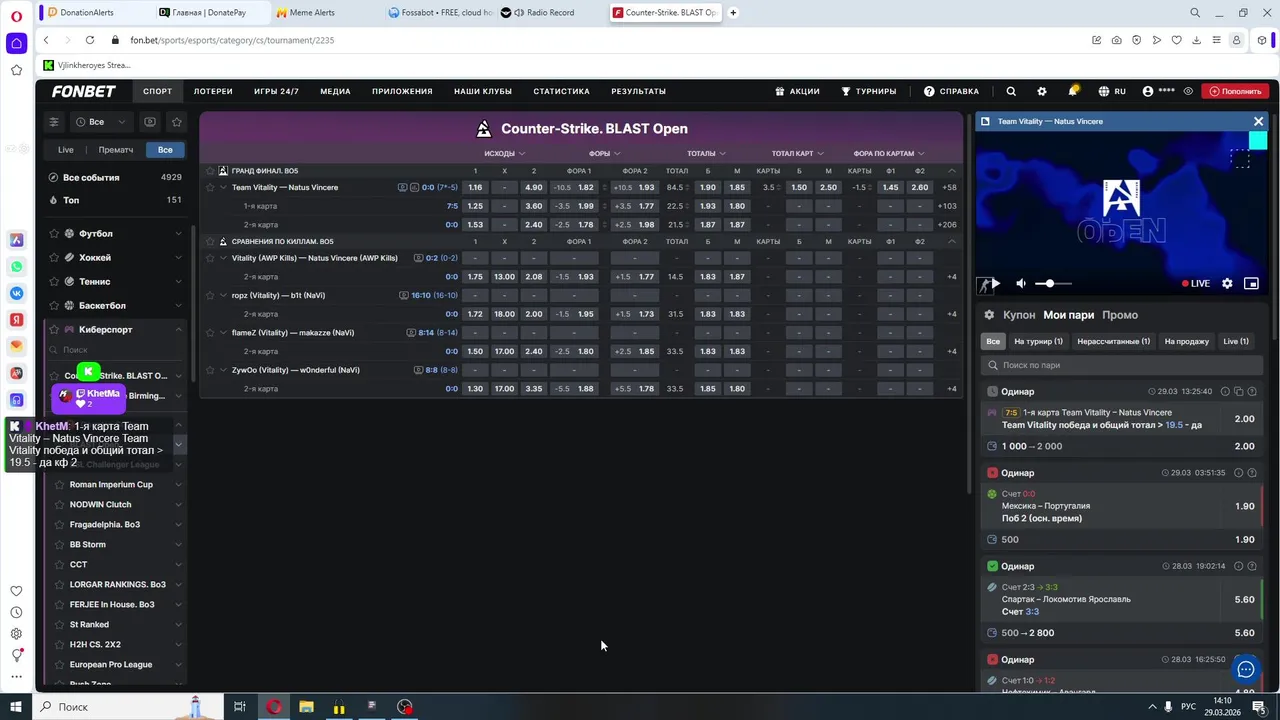Open broadcast icon for ZywOo — w0nderful row

point(418,370)
